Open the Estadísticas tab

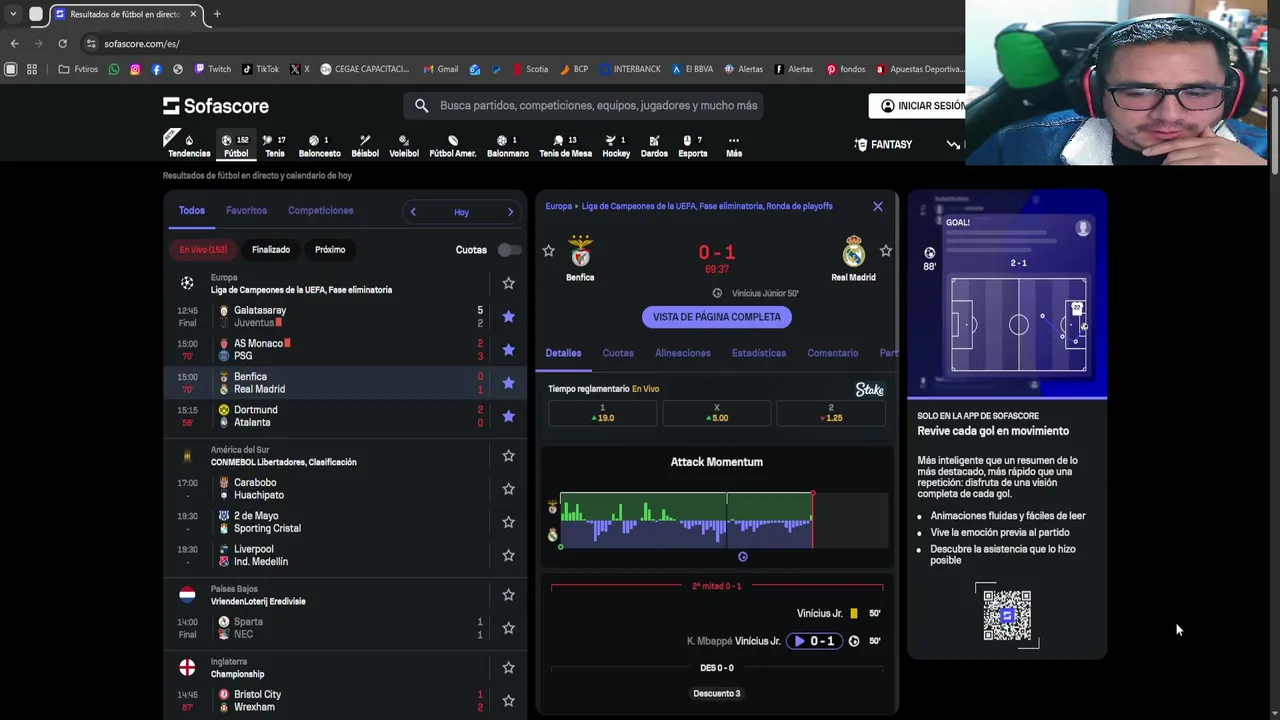[x=759, y=353]
